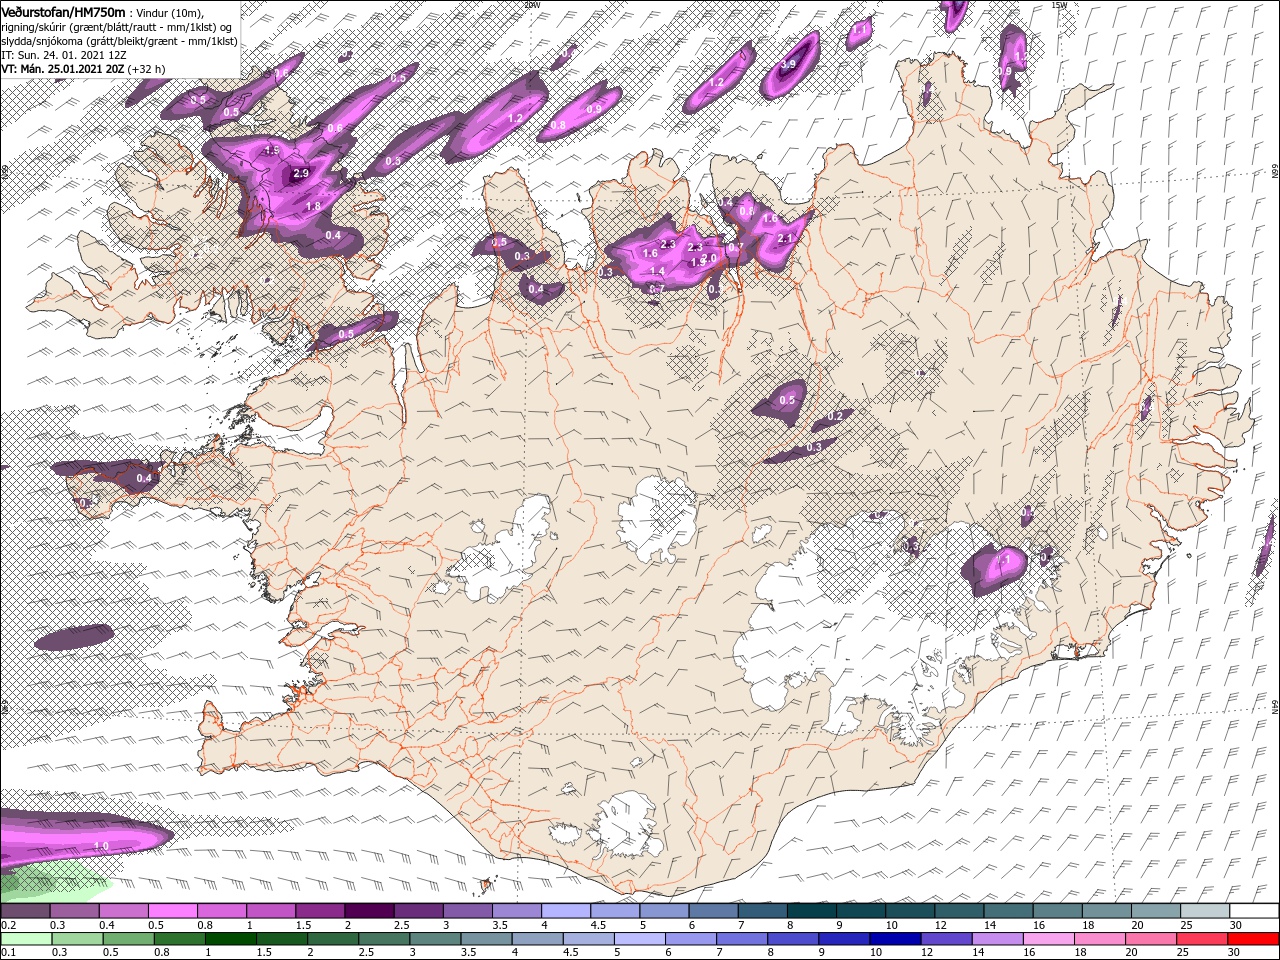
Task: Click the 2.1 precipitation value on the map
Action: [x=785, y=238]
